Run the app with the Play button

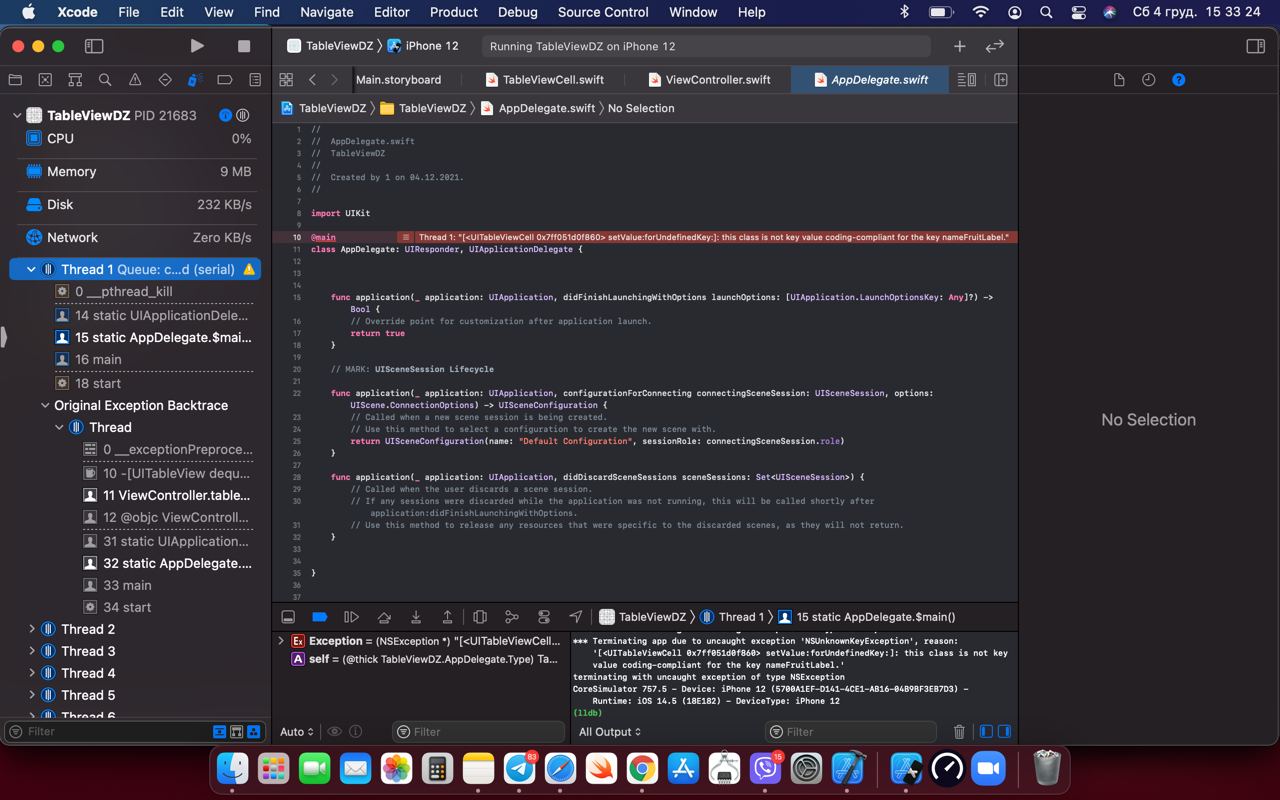197,46
